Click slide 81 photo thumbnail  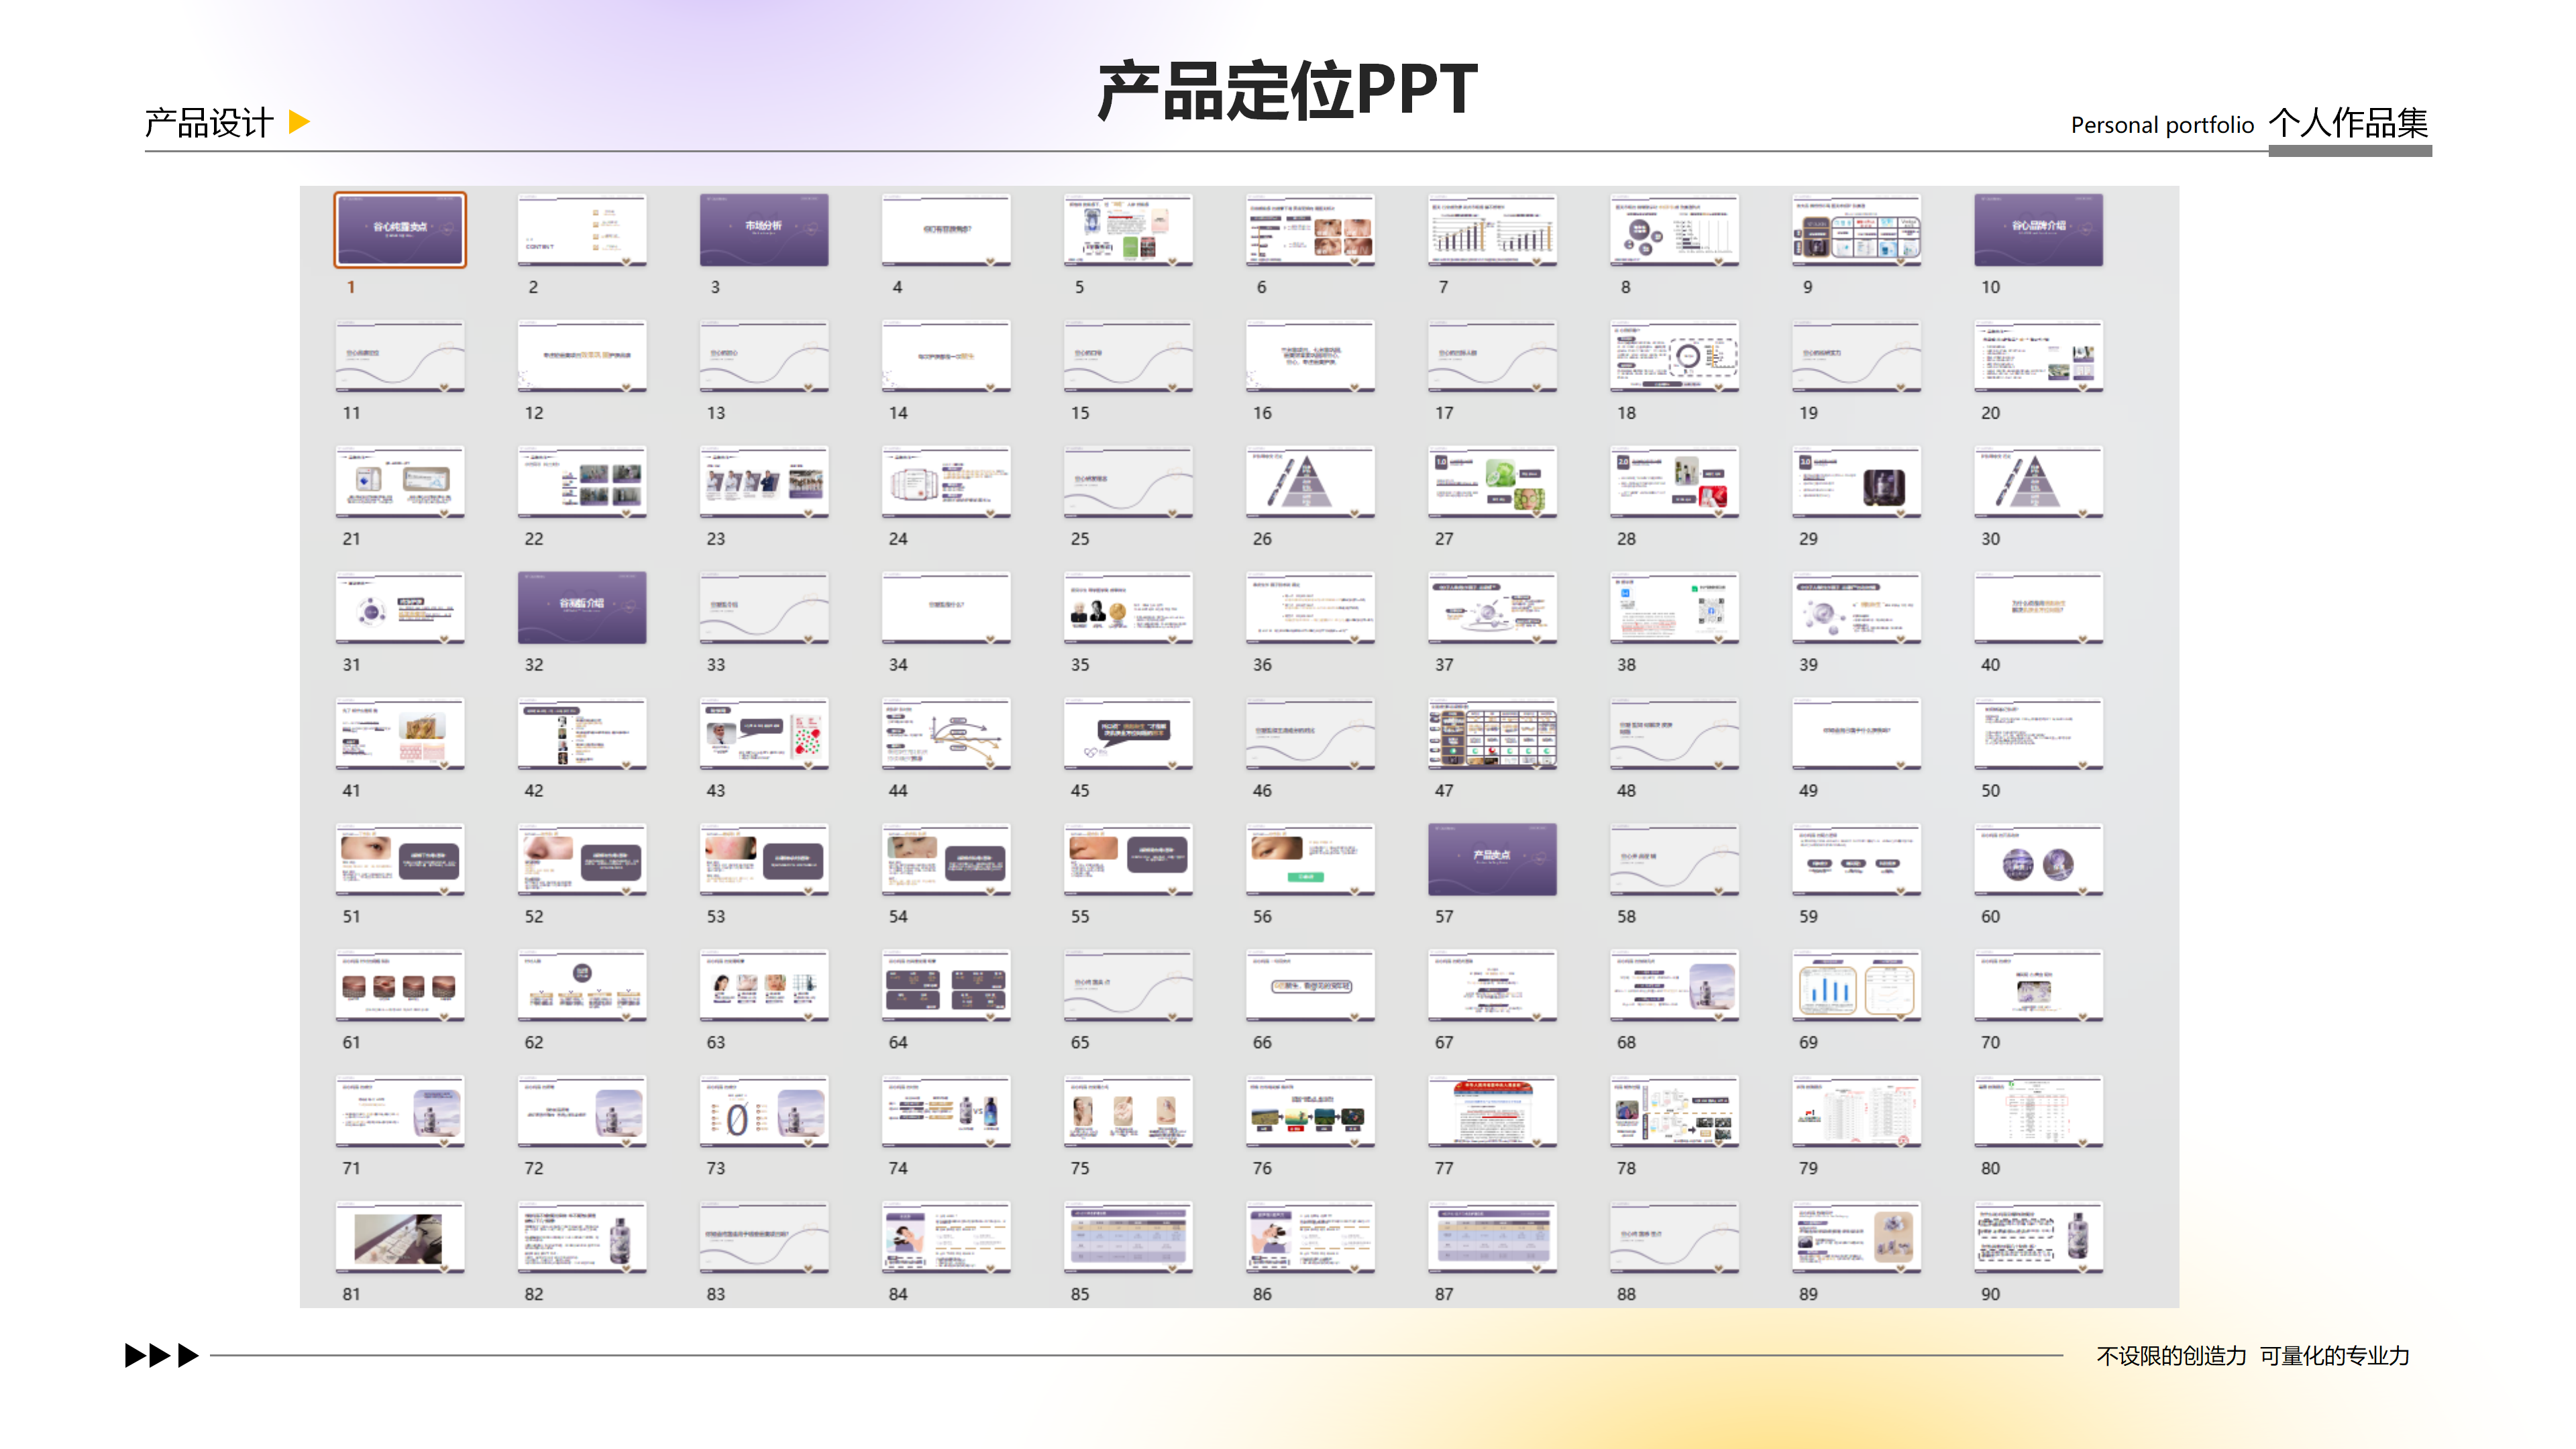[400, 1237]
